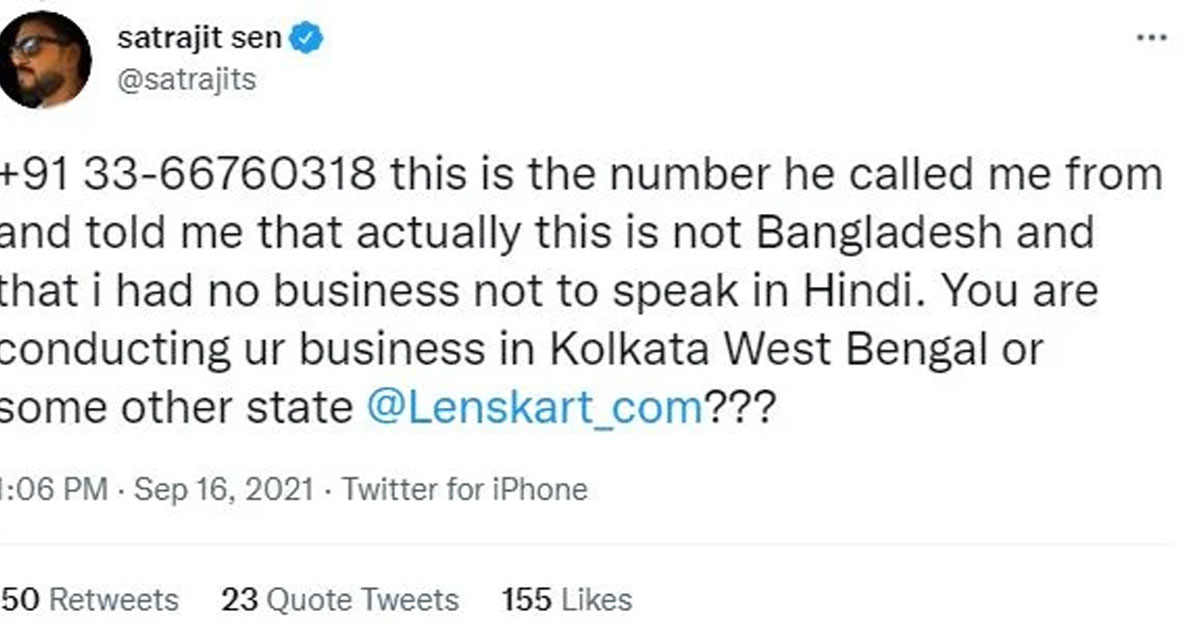Click satrajit sen's profile picture
The image size is (1200, 625).
pos(45,55)
